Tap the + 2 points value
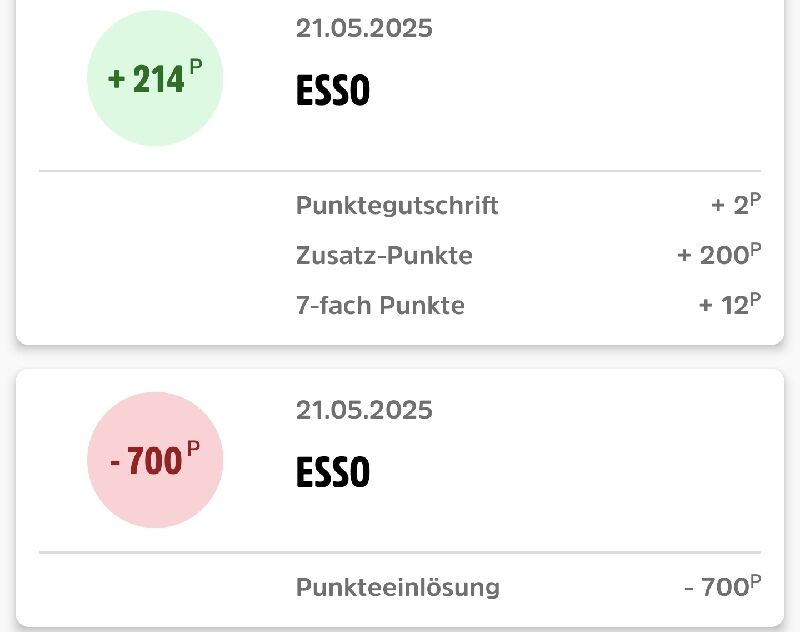Image resolution: width=800 pixels, height=632 pixels. (x=736, y=204)
